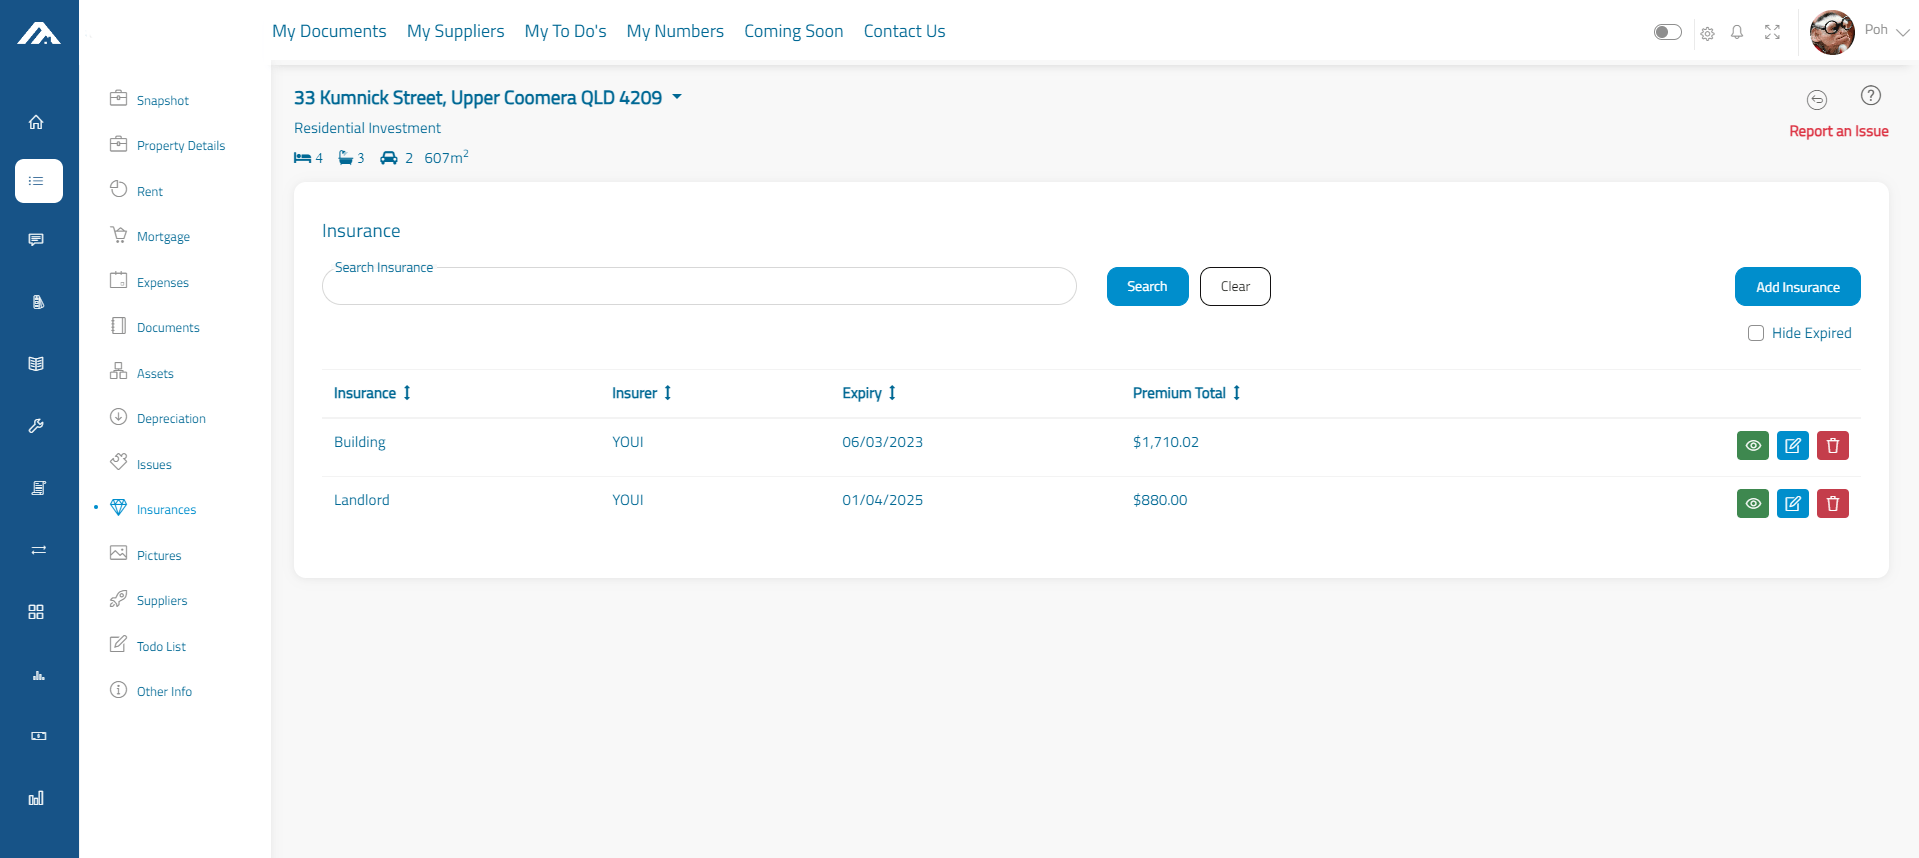
Task: Click the help question mark icon
Action: pyautogui.click(x=1870, y=95)
